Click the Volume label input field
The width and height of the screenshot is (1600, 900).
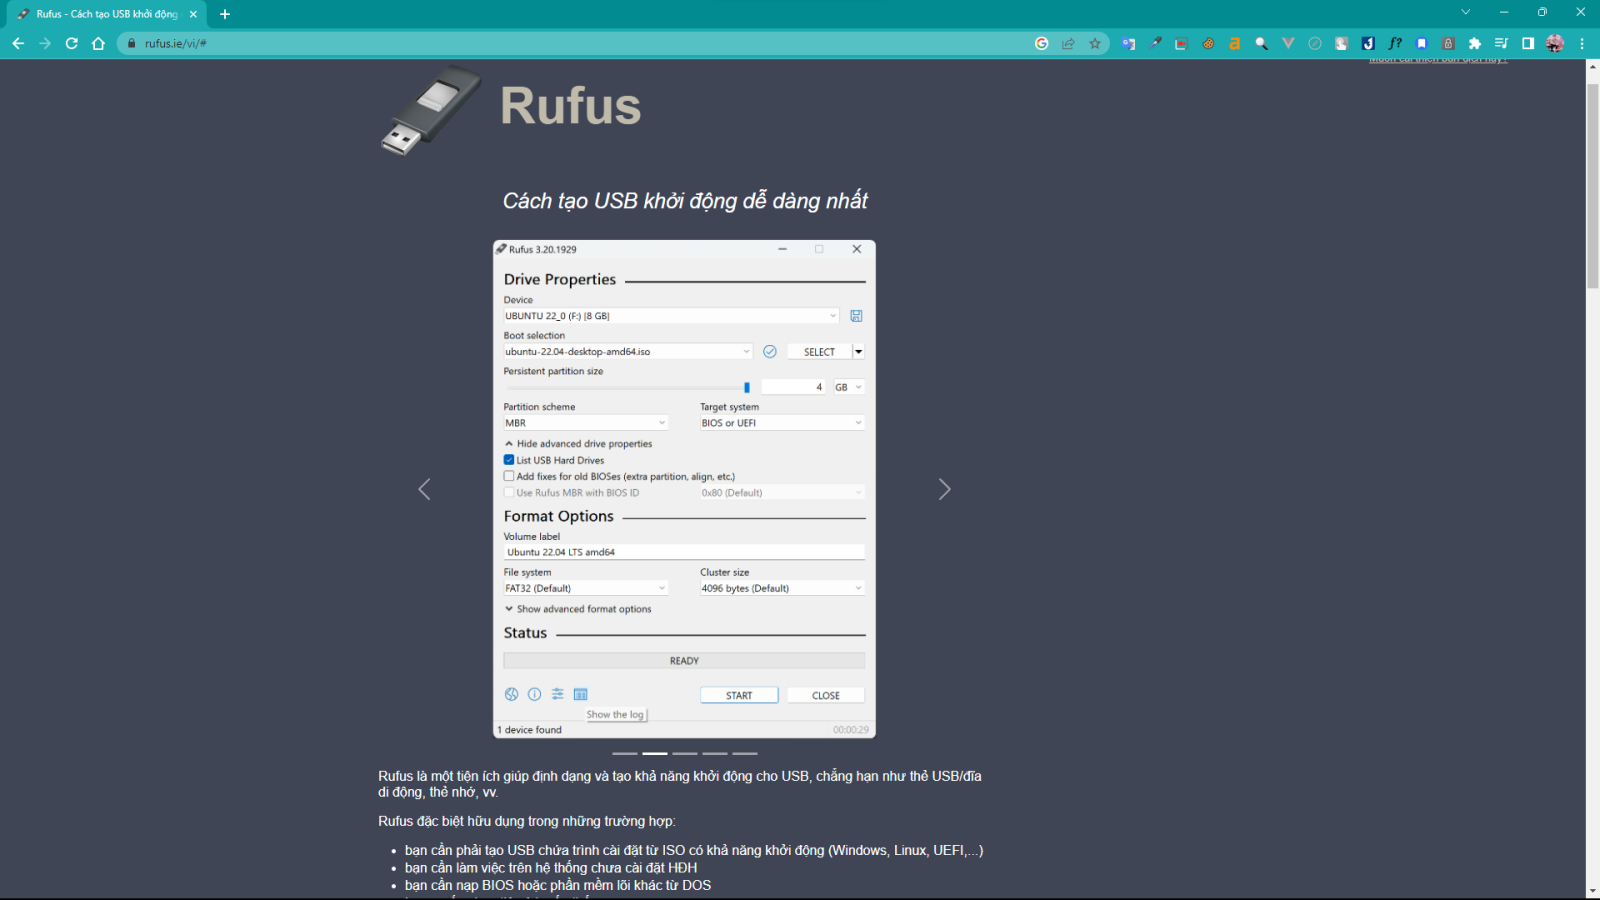[684, 552]
